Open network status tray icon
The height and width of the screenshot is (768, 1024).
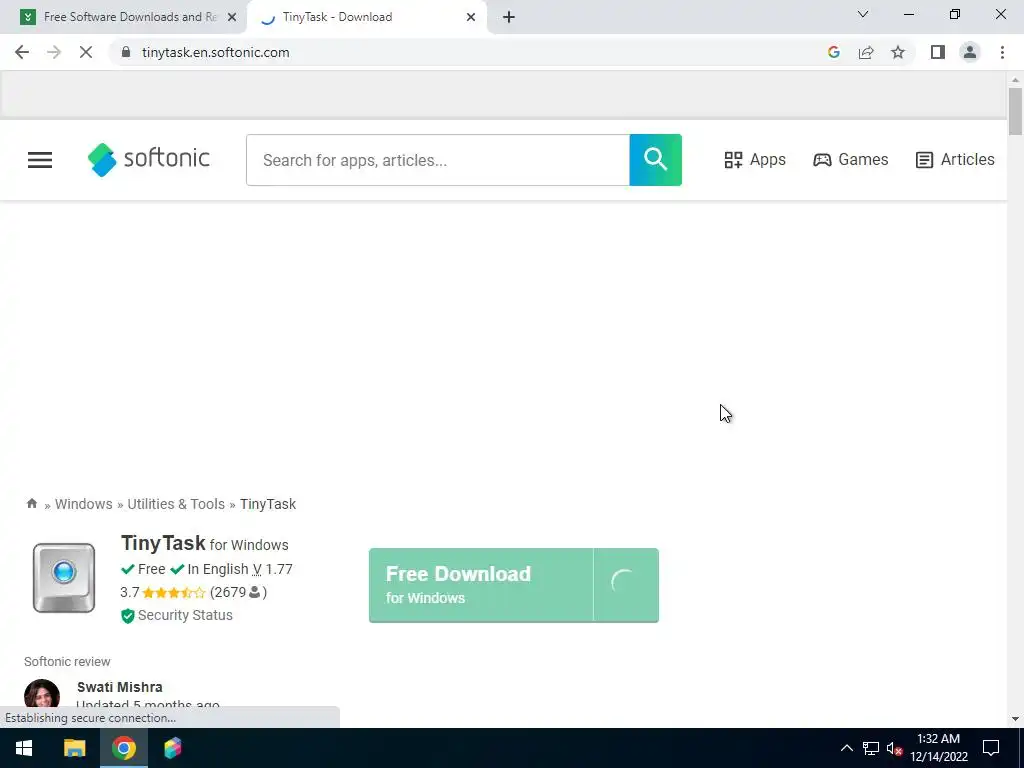coord(871,748)
